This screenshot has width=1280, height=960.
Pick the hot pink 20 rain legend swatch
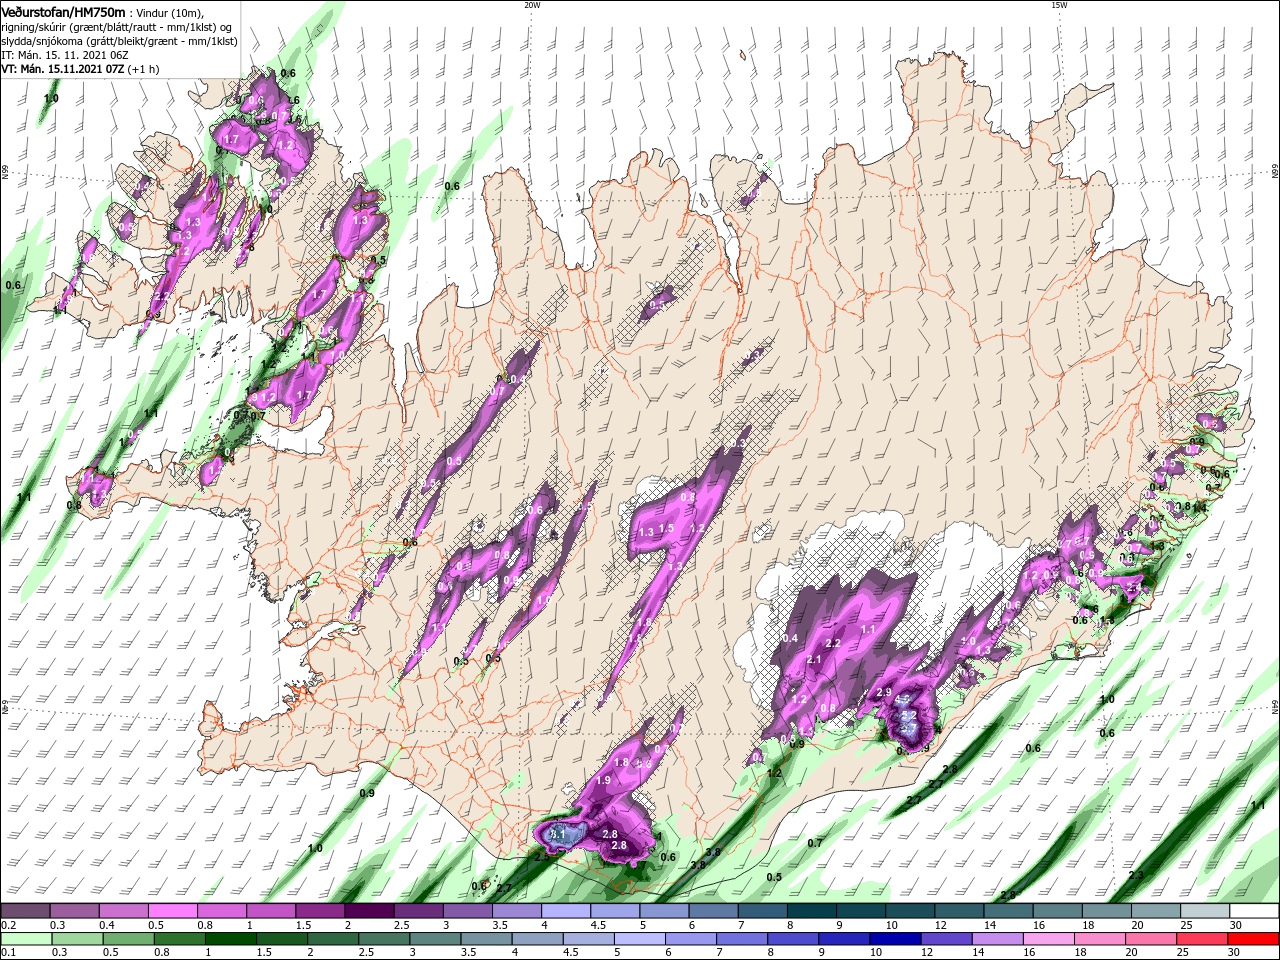[x=1151, y=939]
